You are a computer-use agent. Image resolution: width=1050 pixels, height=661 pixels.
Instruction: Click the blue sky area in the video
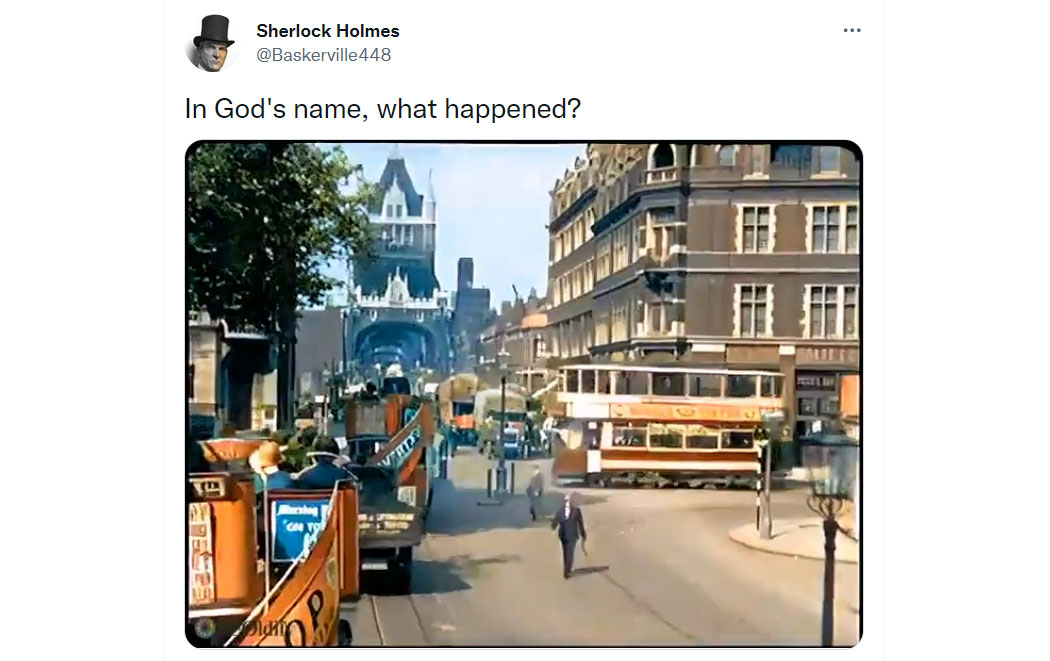click(x=492, y=214)
